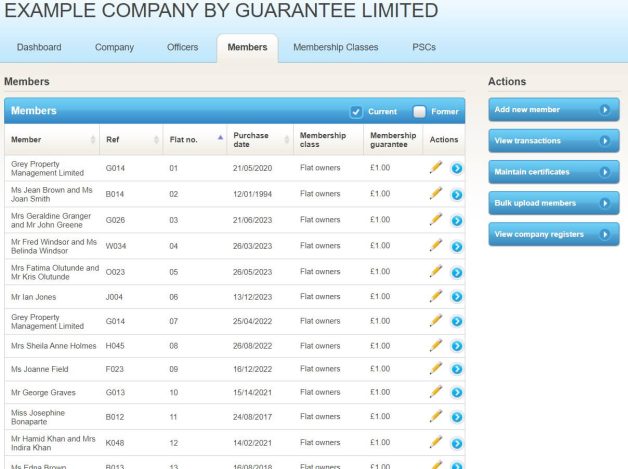The image size is (628, 469).
Task: Edit flat 03 member with pencil icon
Action: 436,219
